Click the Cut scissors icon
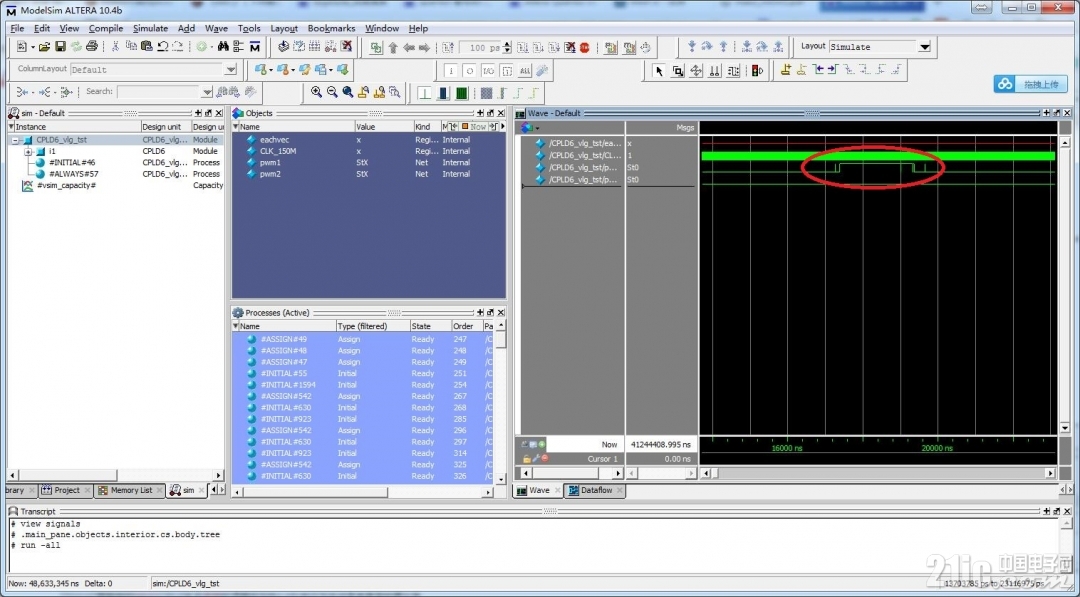Viewport: 1080px width, 597px height. pos(115,47)
